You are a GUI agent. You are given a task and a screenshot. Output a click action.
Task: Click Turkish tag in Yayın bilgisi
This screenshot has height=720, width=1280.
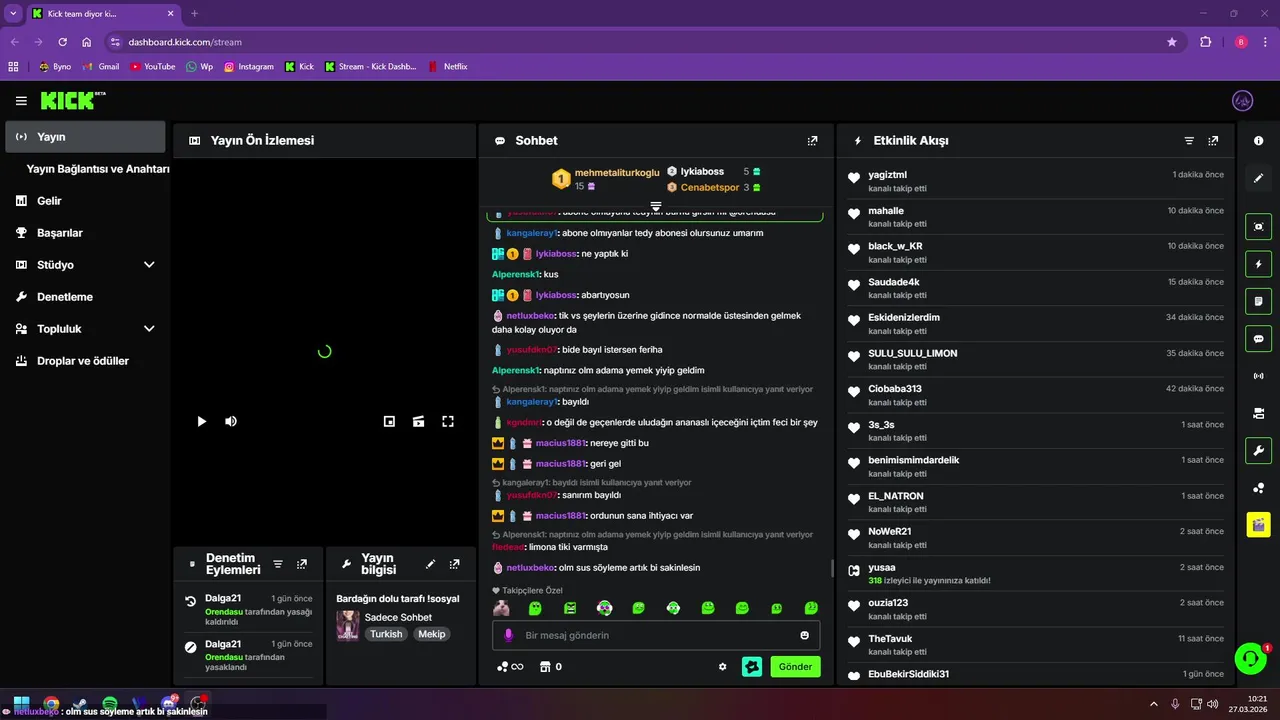coord(386,634)
